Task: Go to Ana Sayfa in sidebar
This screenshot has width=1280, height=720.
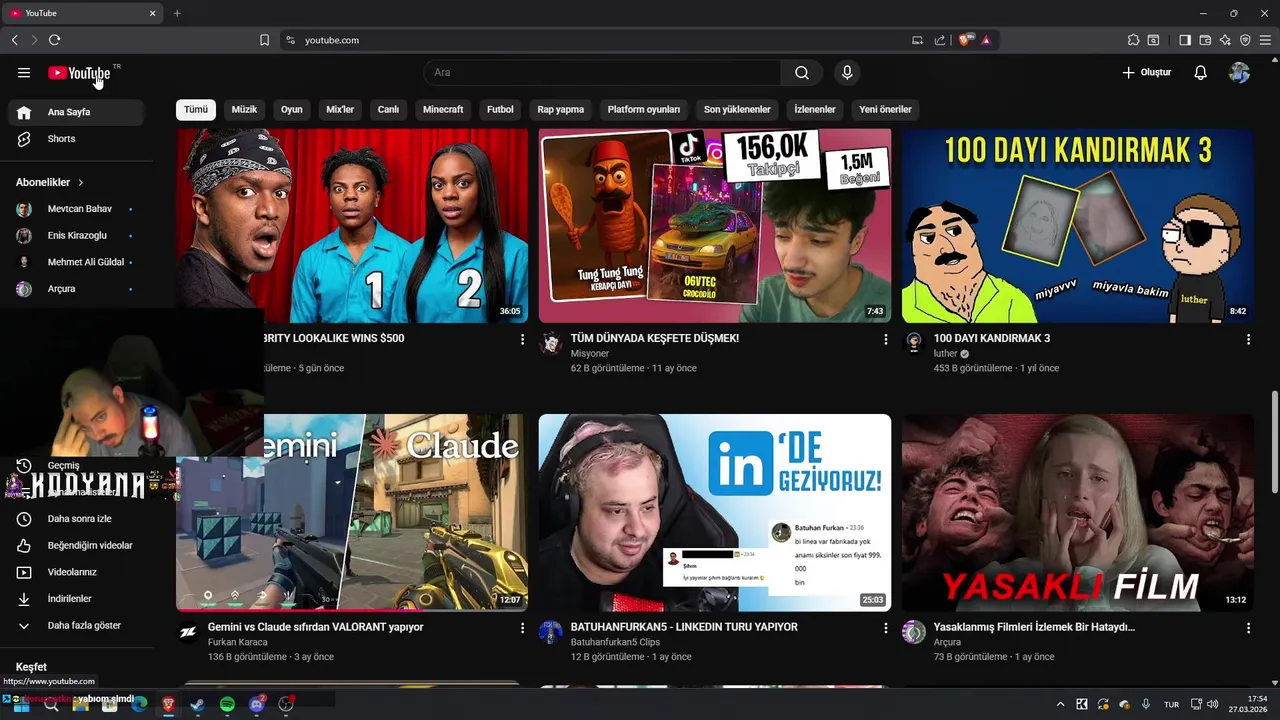Action: click(77, 112)
